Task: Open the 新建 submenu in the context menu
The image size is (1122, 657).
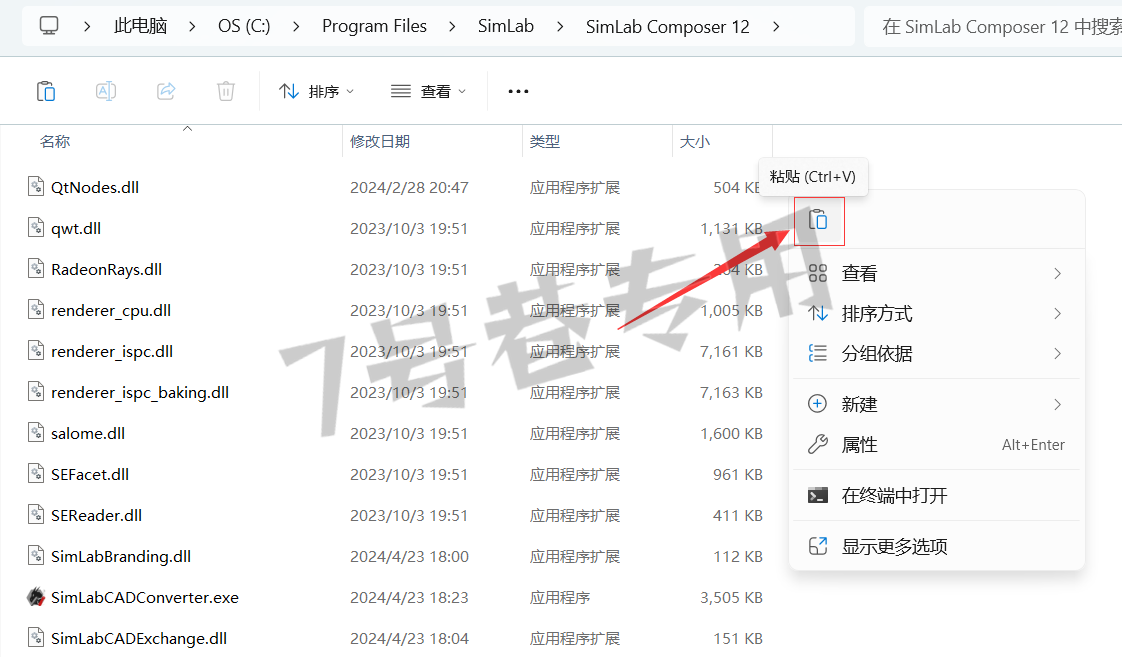Action: (937, 404)
